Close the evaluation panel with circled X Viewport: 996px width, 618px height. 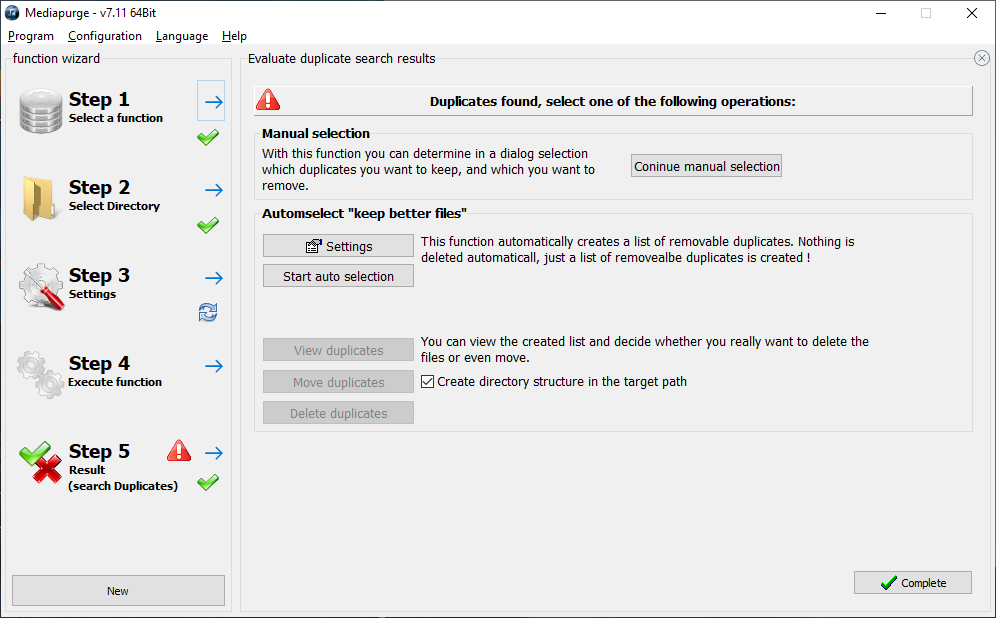click(981, 58)
